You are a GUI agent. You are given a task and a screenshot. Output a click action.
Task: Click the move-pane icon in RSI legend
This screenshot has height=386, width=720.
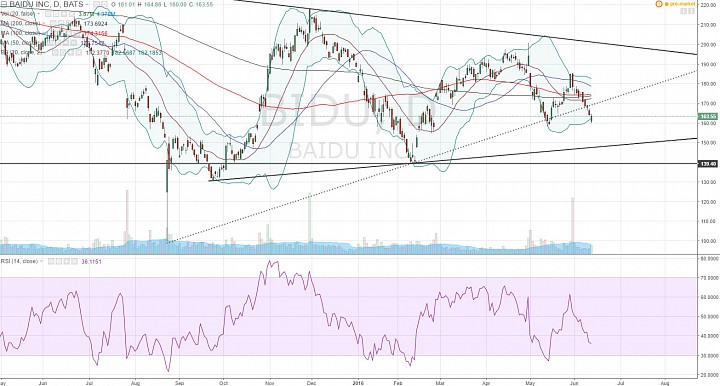click(67, 261)
